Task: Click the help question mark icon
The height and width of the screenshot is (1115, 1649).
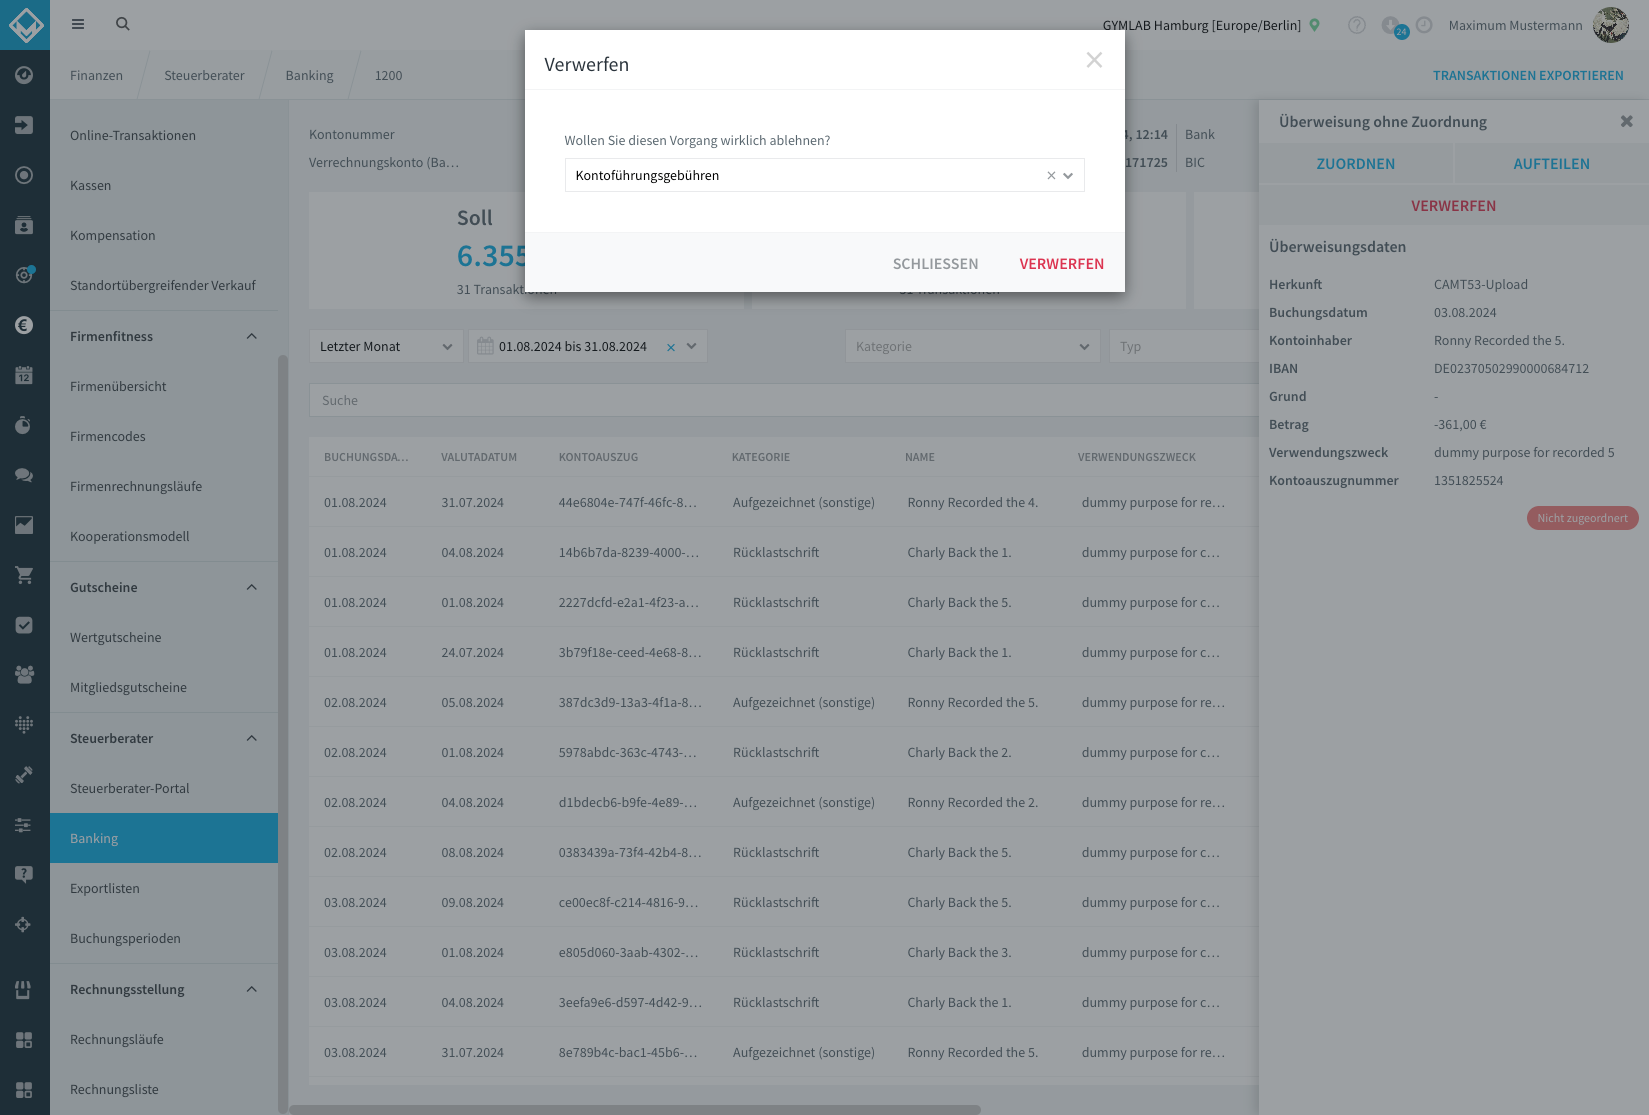Action: tap(1357, 25)
